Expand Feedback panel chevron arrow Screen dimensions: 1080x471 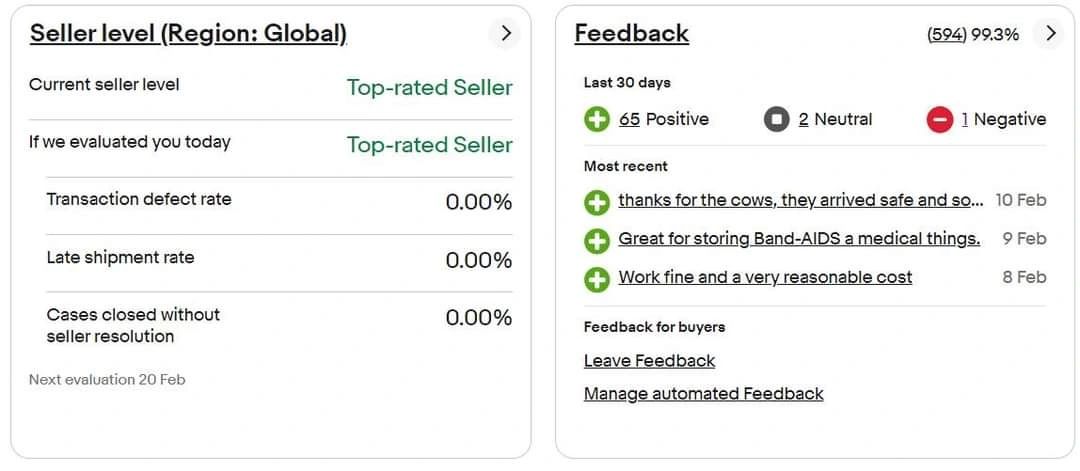coord(1050,33)
